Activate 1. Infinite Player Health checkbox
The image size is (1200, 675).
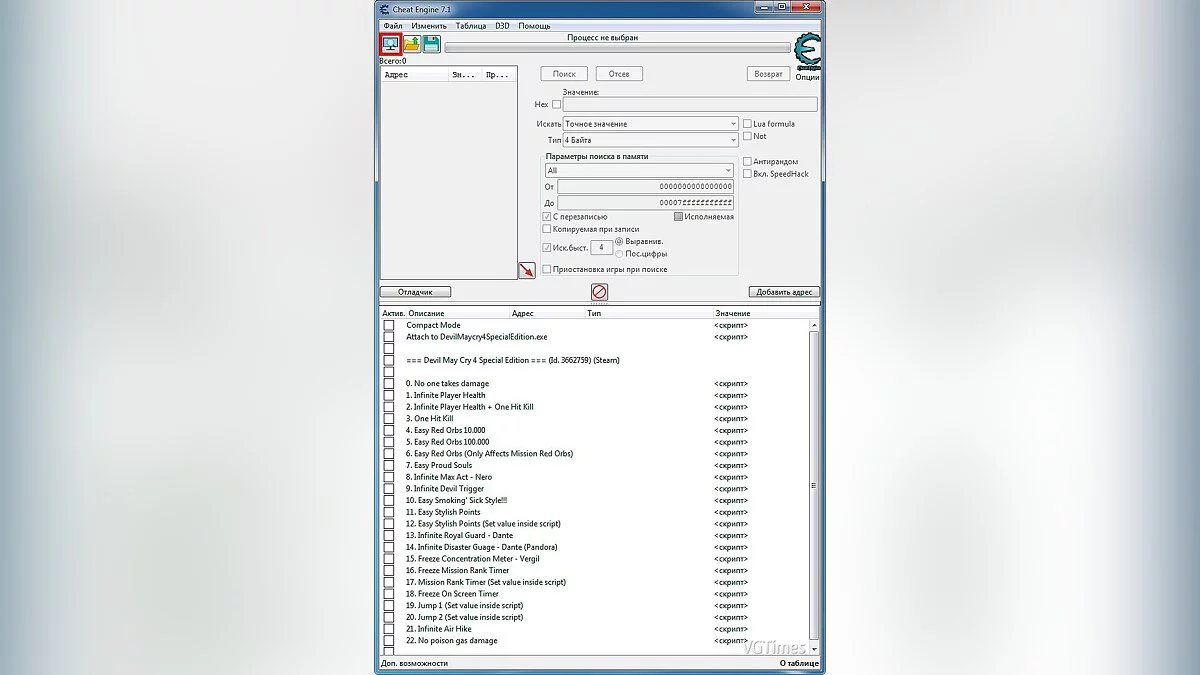(389, 395)
